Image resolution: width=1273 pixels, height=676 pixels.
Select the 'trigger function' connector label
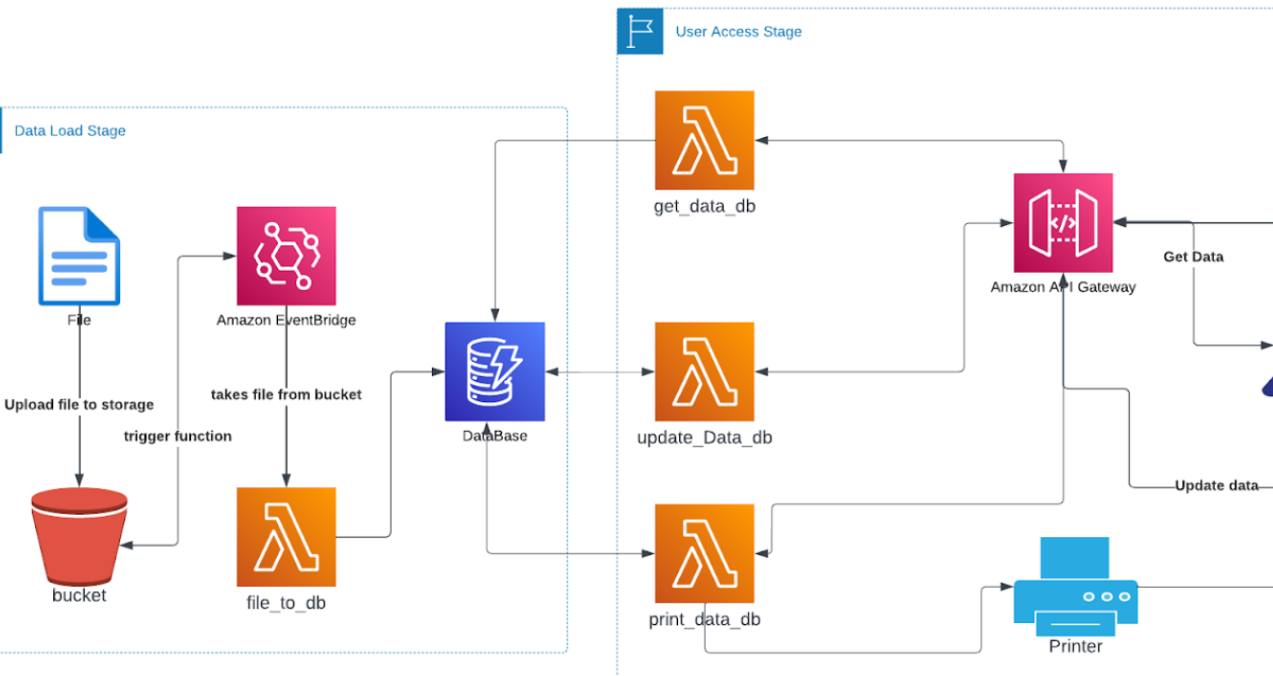178,436
